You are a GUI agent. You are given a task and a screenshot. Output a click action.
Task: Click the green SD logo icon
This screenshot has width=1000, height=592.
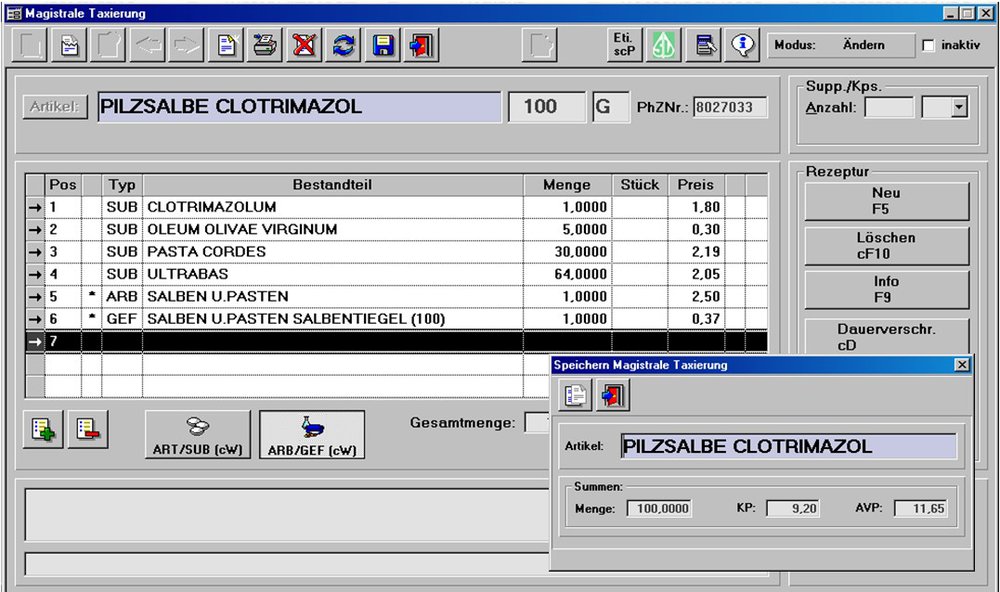click(x=662, y=46)
